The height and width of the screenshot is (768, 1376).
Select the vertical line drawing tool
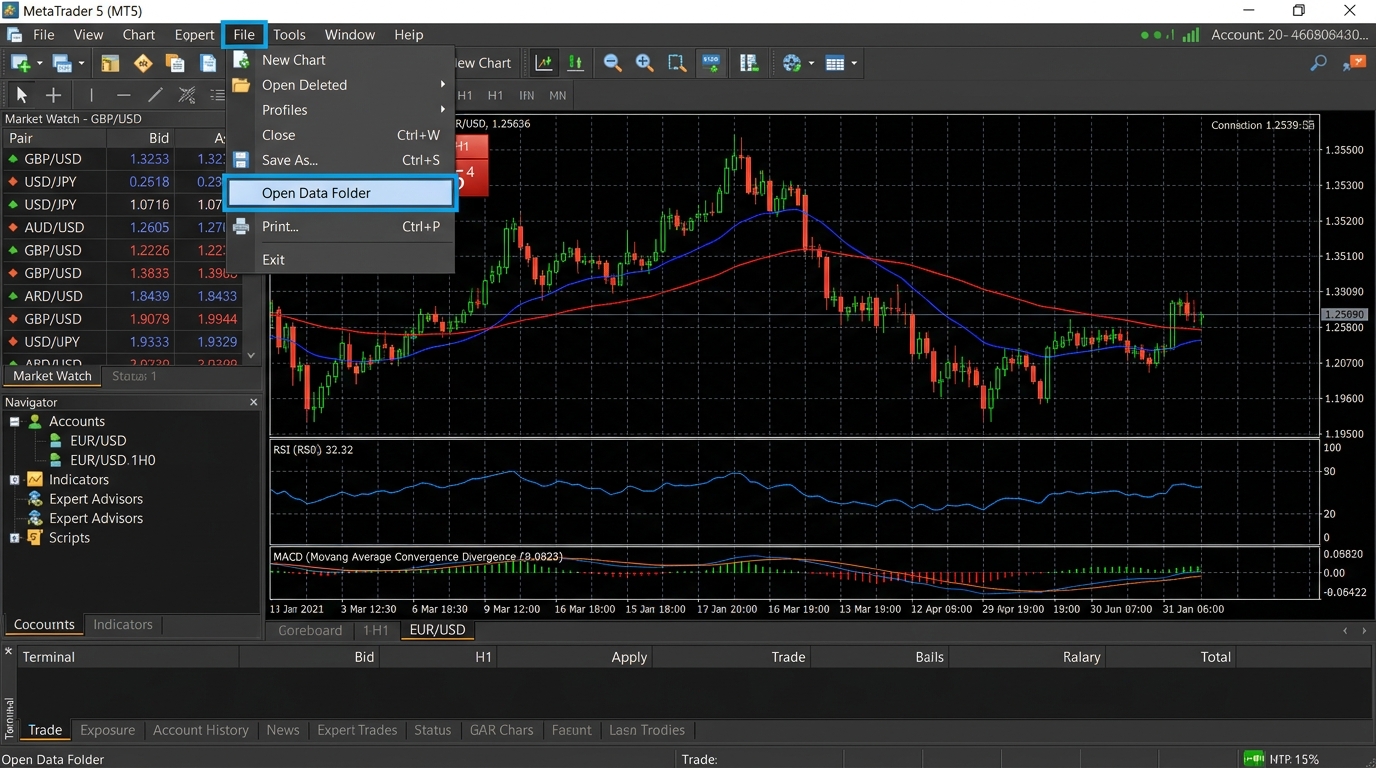pyautogui.click(x=91, y=95)
